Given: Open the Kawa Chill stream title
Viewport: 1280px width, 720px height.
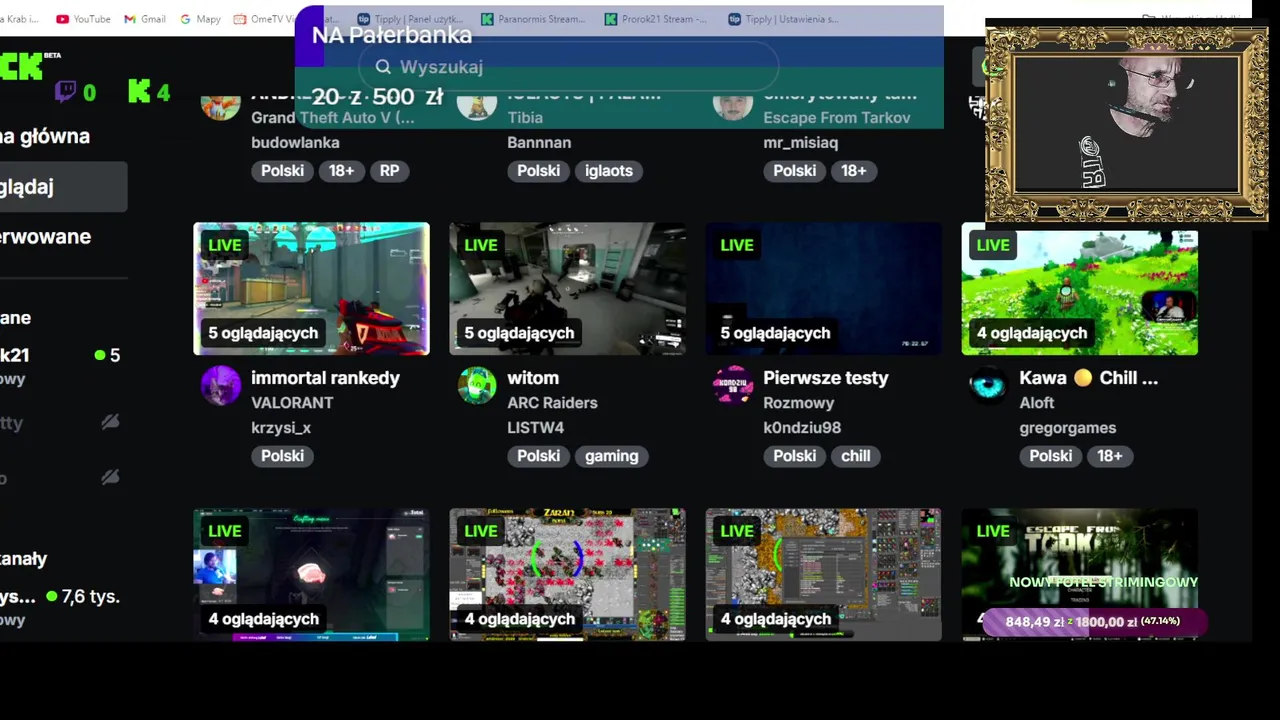Looking at the screenshot, I should [1088, 378].
